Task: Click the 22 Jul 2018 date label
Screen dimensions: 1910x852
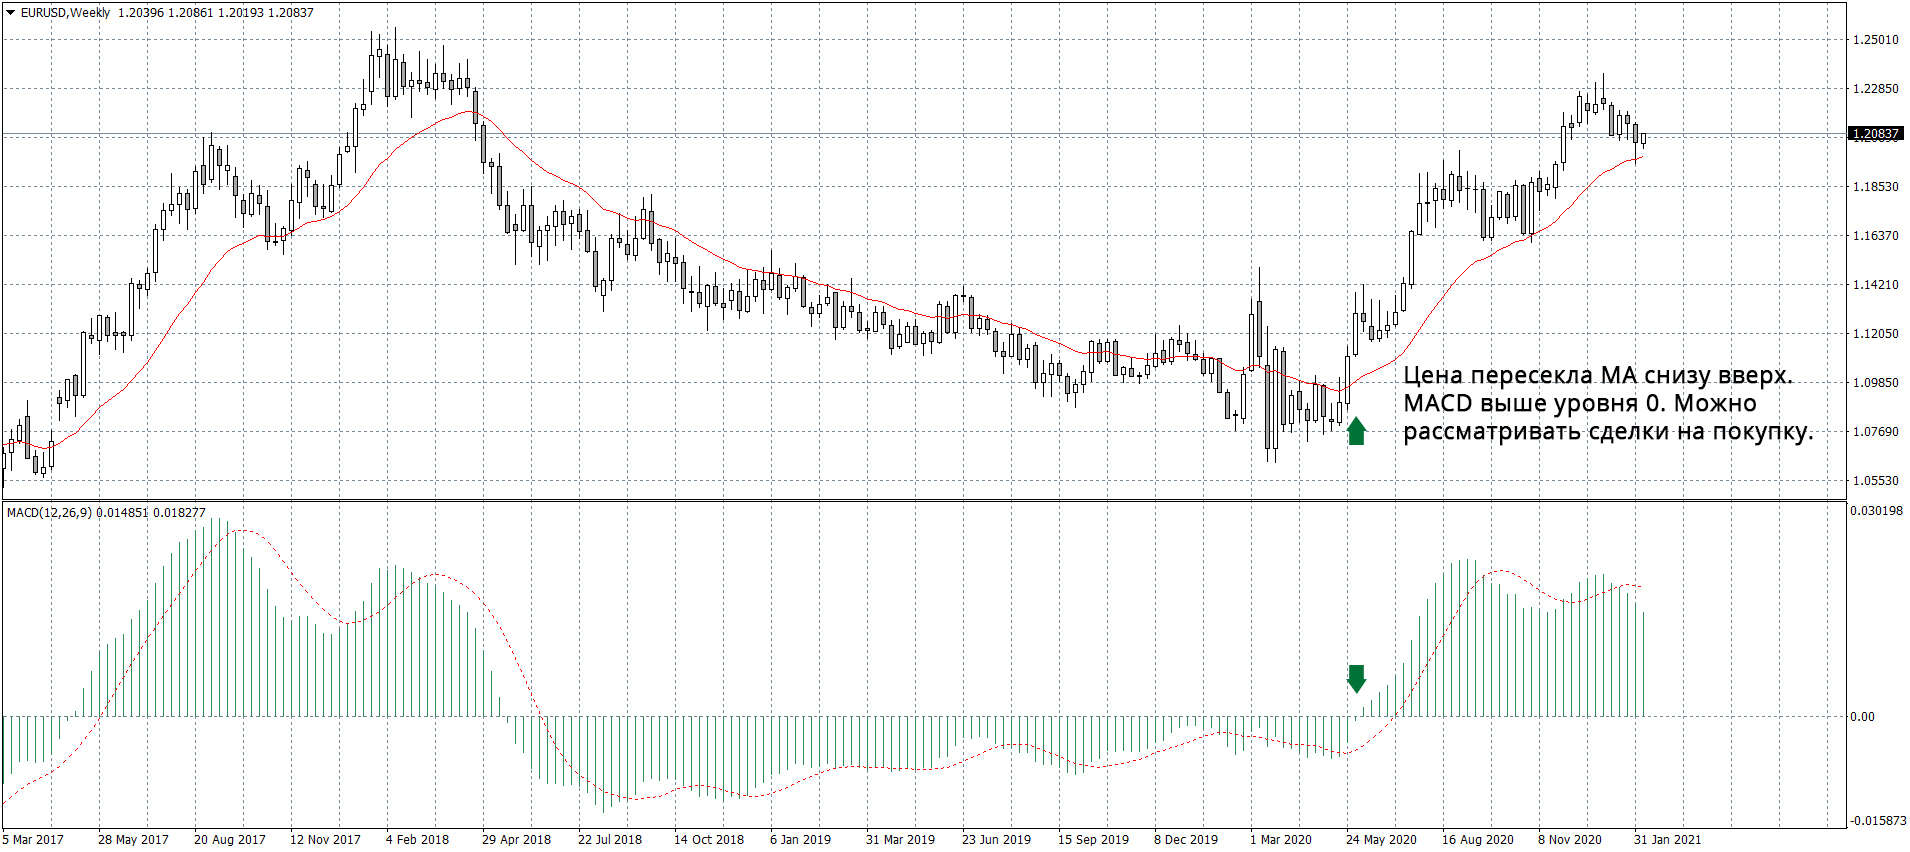Action: click(x=610, y=840)
